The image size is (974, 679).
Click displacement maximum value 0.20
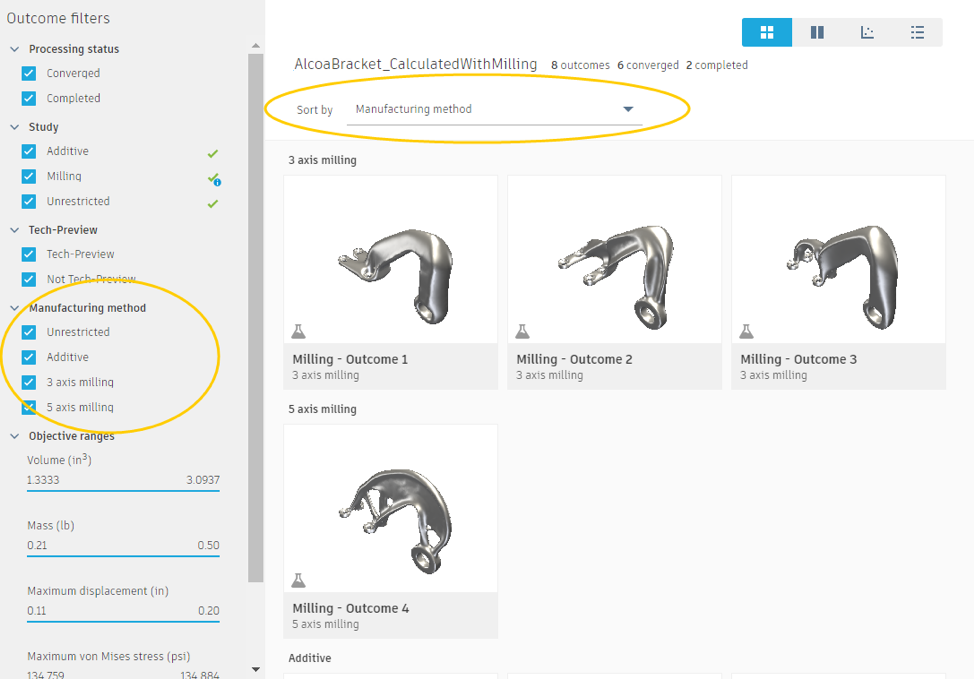pyautogui.click(x=209, y=611)
